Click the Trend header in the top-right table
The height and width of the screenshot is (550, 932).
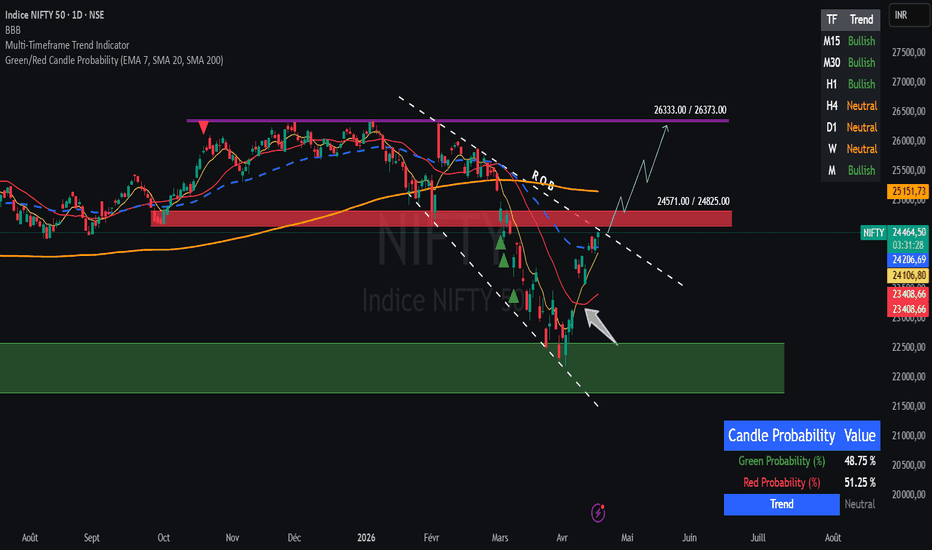point(861,20)
